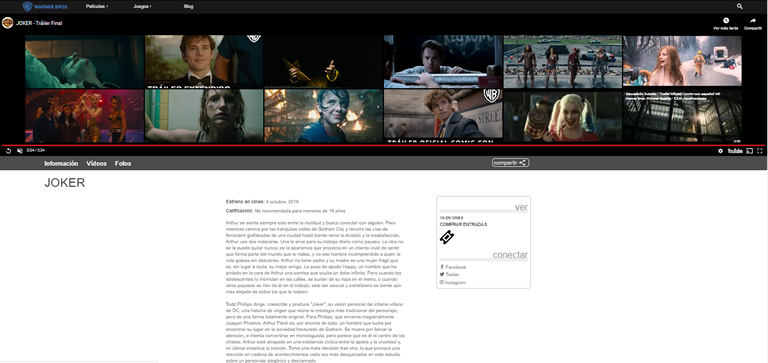Click the Ver más tarde clock icon

(726, 21)
